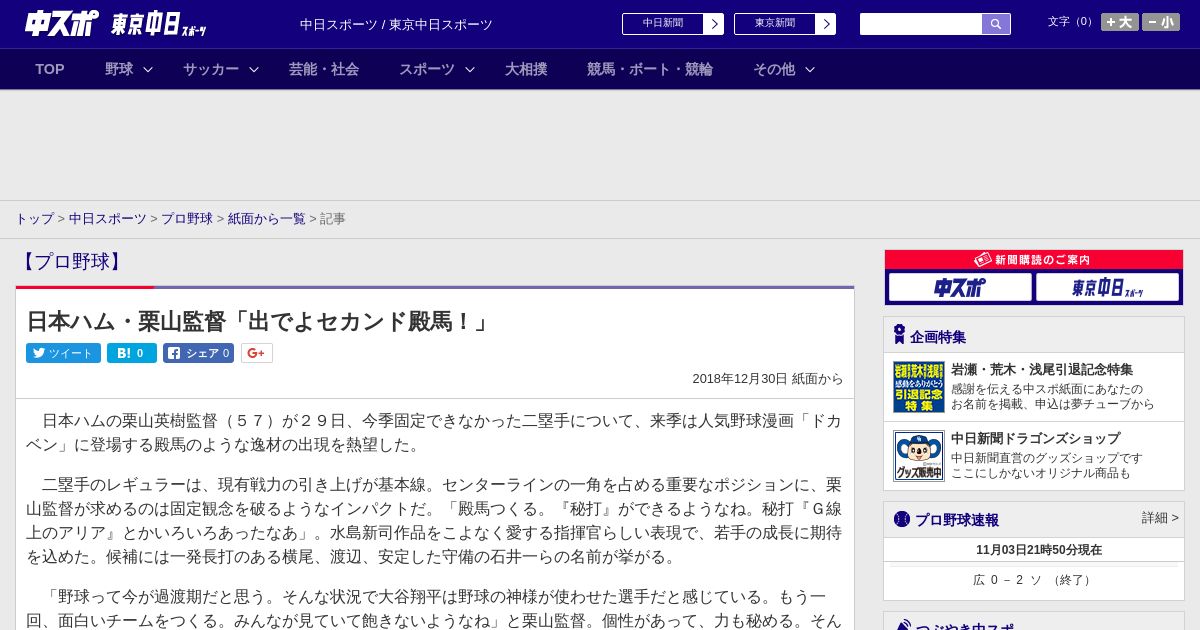Screen dimensions: 1200x630
Task: Open 東京中日スポーツ subscription banner button
Action: (1107, 287)
